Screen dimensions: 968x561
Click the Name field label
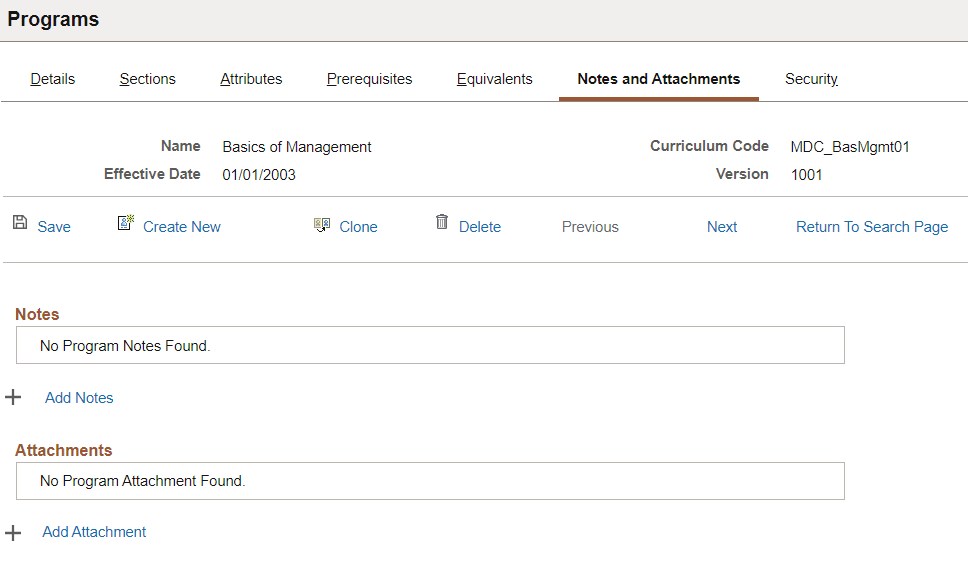pyautogui.click(x=180, y=146)
